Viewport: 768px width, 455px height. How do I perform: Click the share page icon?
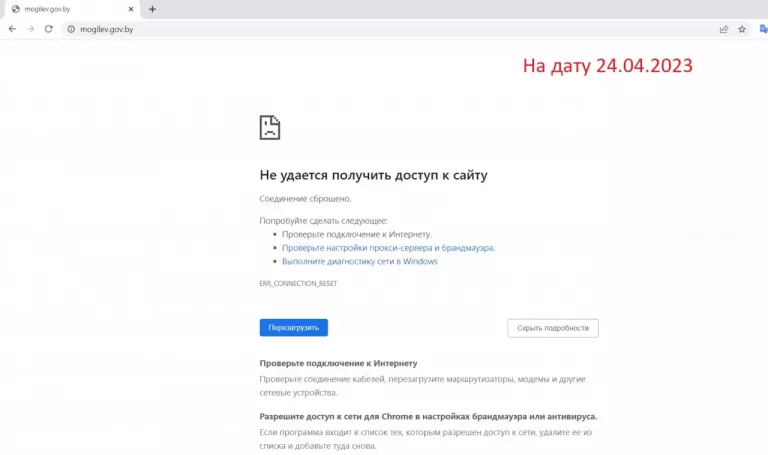[723, 30]
